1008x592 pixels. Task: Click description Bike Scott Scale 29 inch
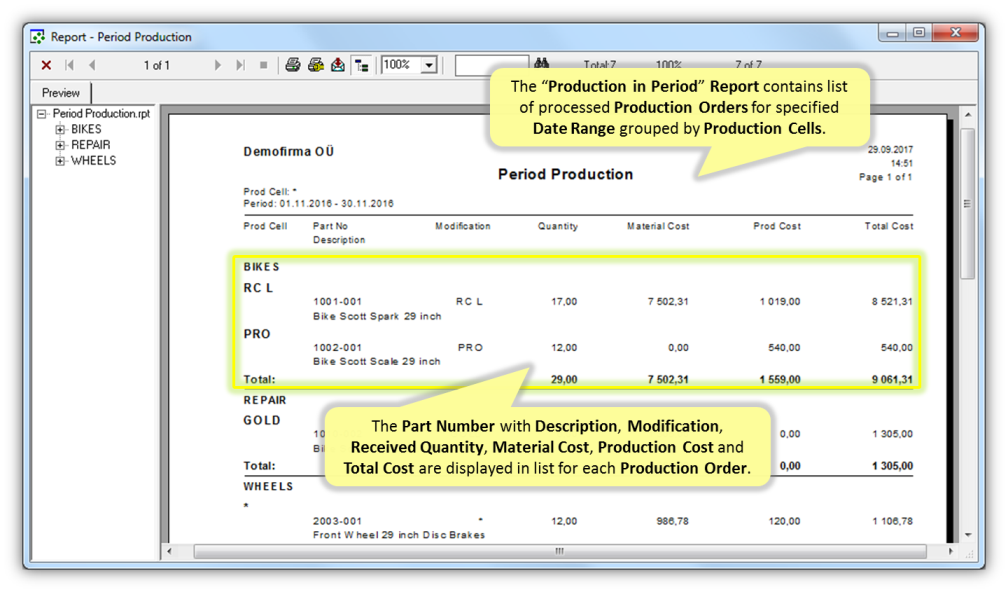[377, 362]
